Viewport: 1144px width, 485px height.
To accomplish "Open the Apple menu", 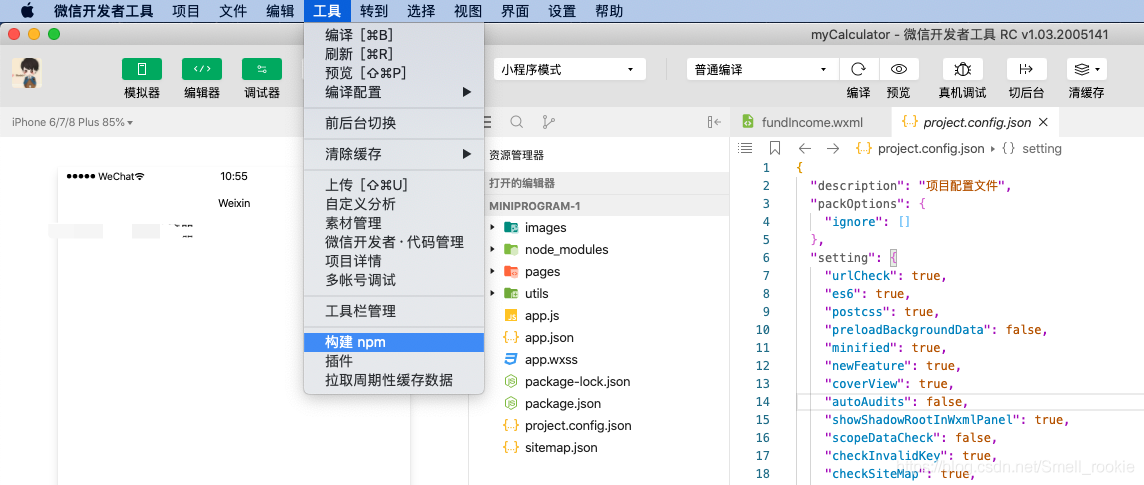I will [27, 11].
